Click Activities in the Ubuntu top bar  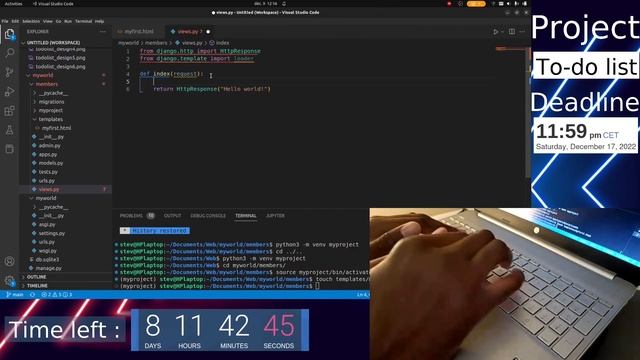coord(13,4)
